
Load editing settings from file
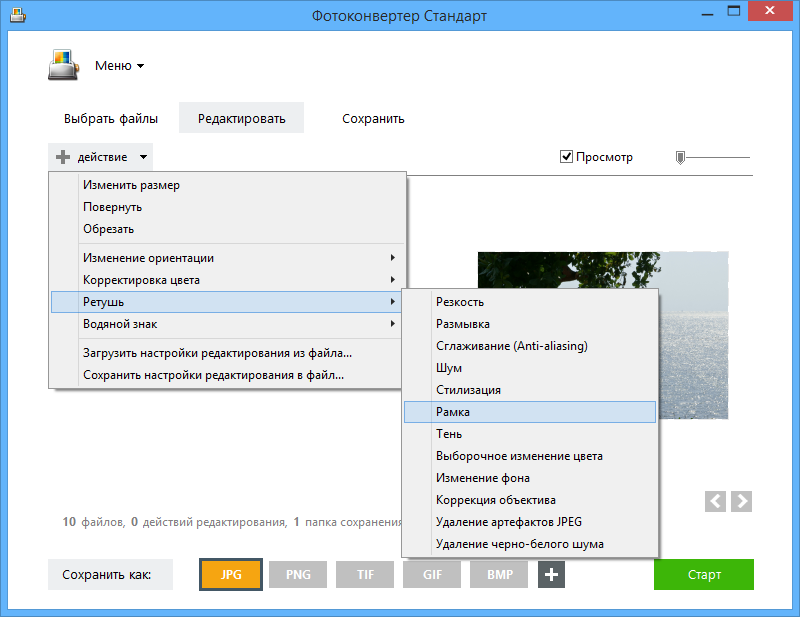(228, 353)
